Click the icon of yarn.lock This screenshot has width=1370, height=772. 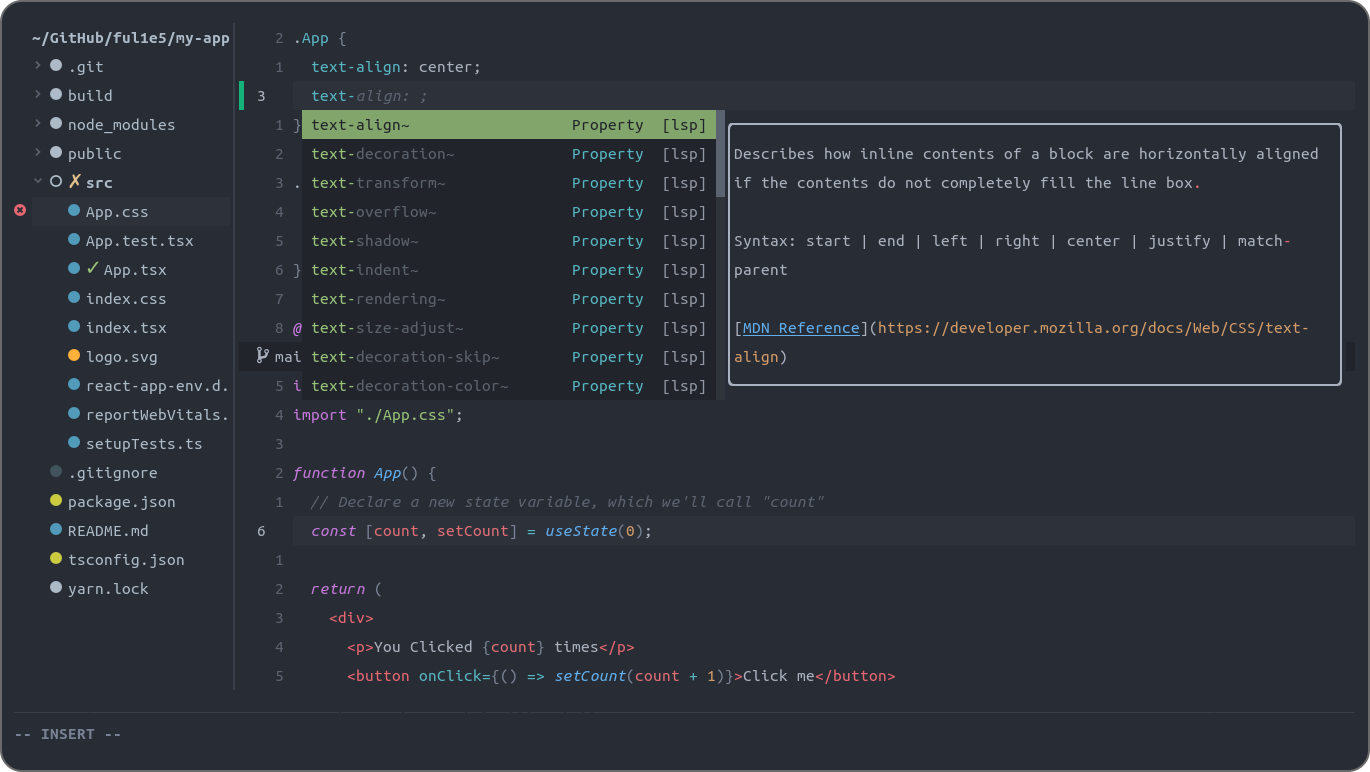[x=56, y=588]
